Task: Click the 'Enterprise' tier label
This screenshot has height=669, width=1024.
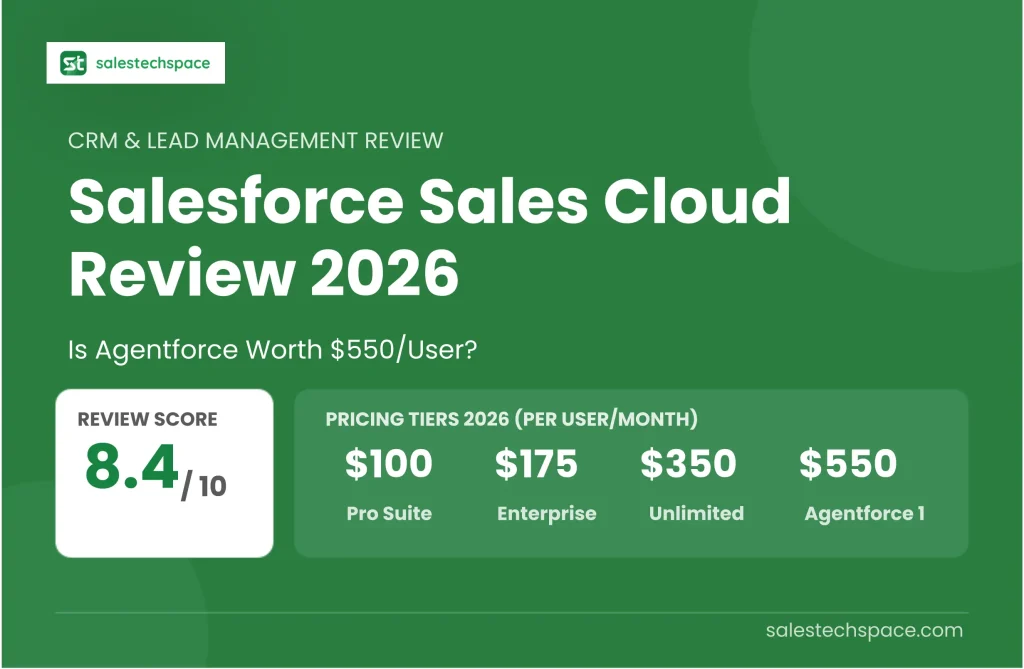Action: (x=547, y=514)
